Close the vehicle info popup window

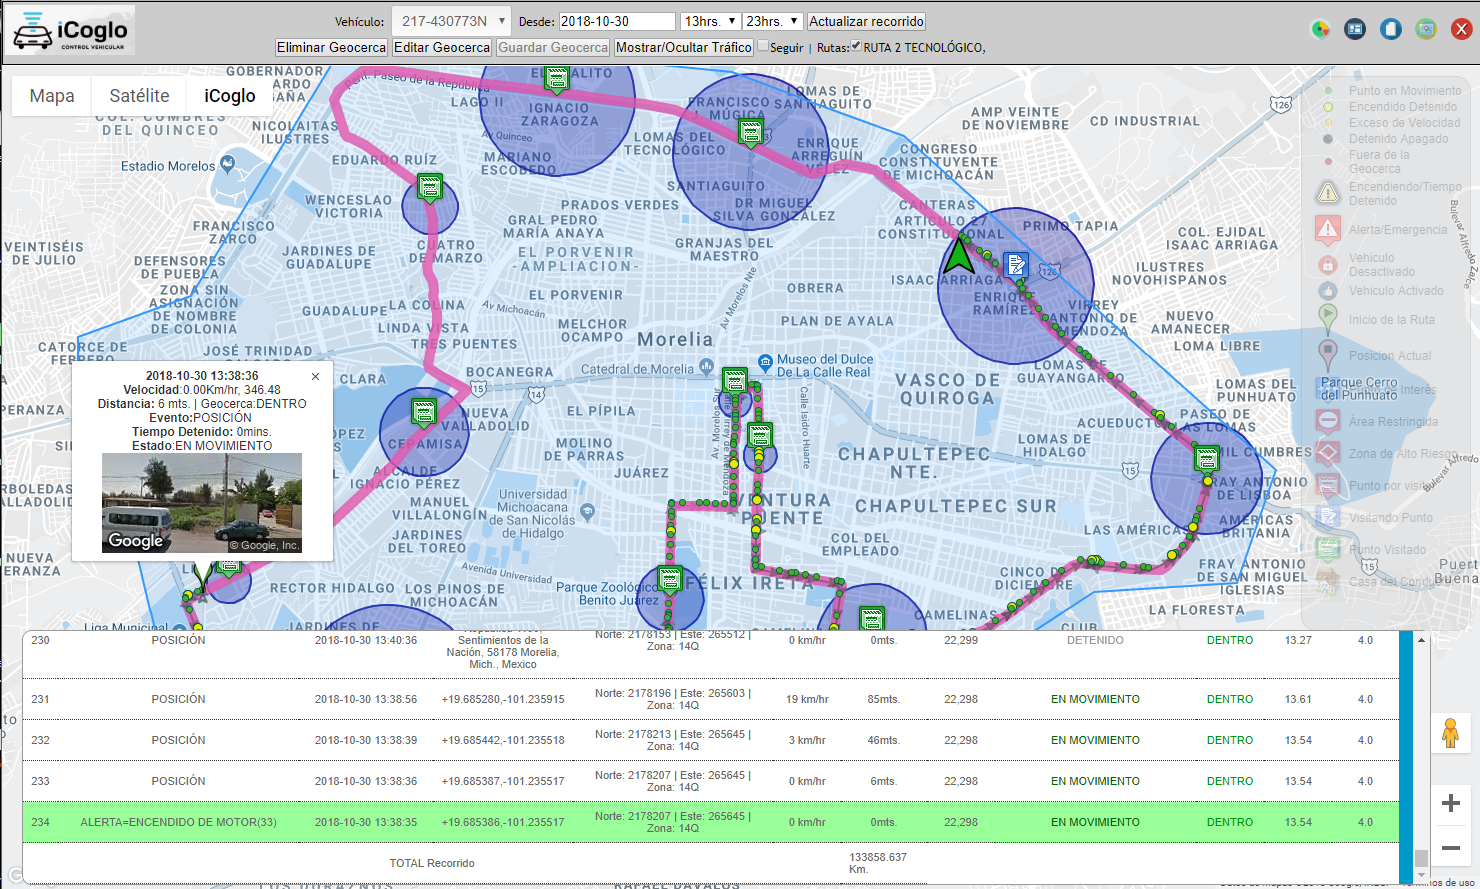315,377
